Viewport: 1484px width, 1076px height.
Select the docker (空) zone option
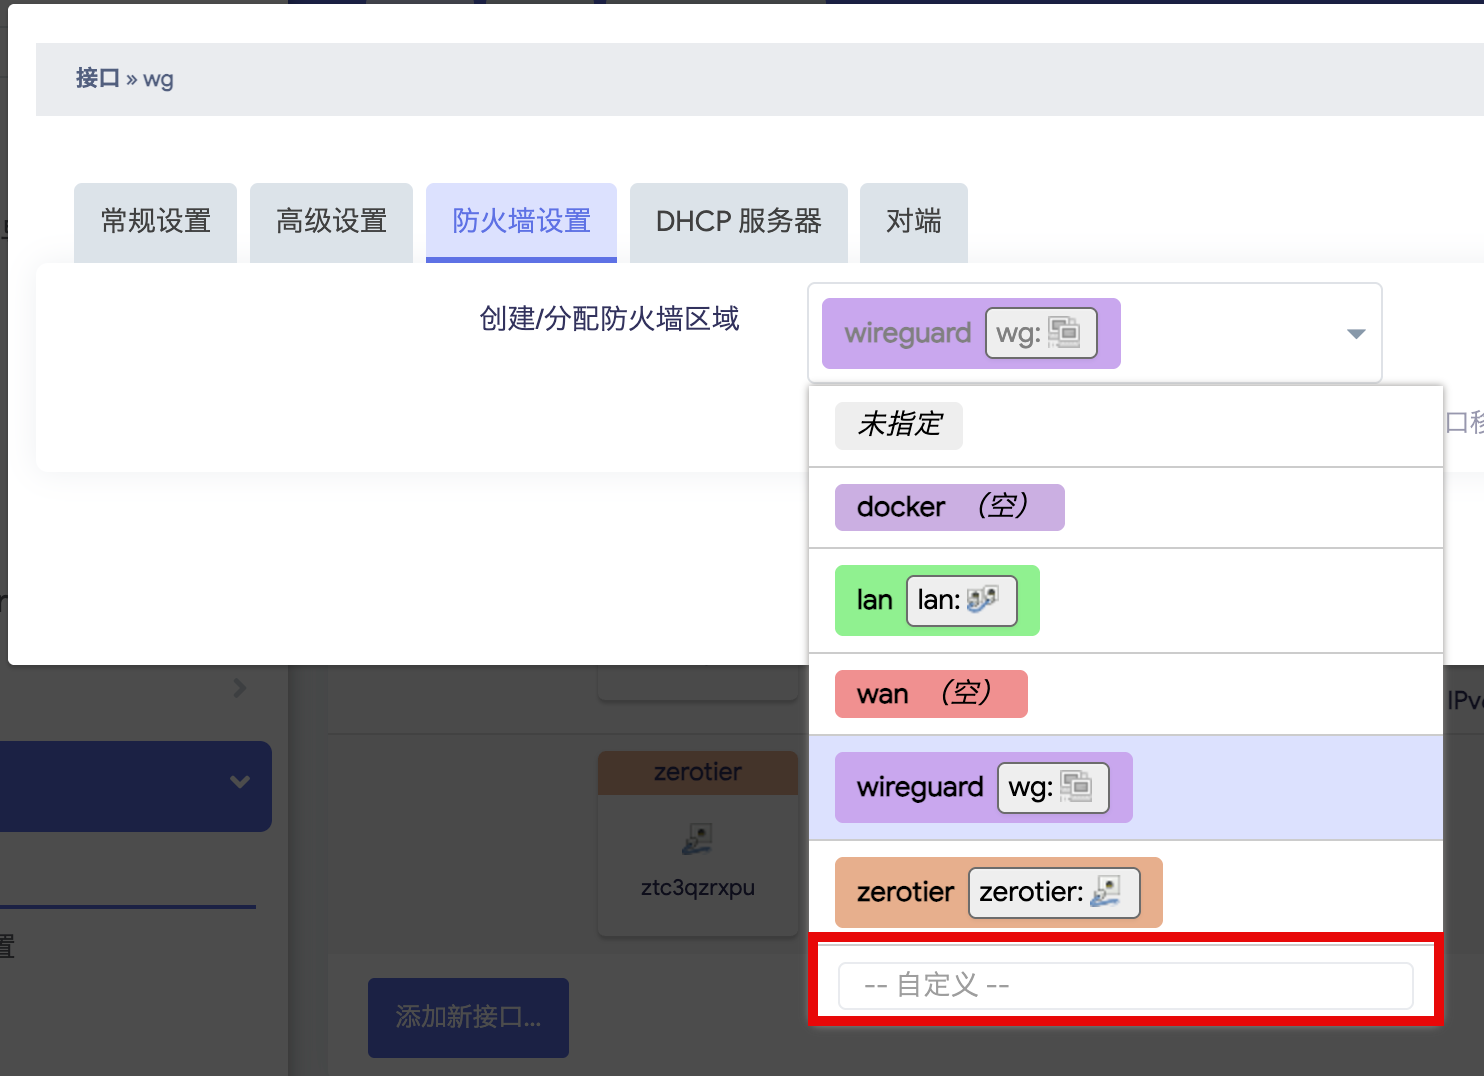(949, 507)
